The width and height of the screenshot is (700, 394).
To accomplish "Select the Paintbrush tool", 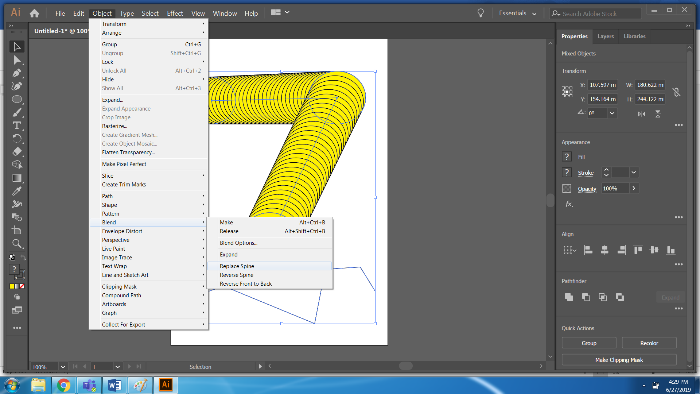I will (17, 112).
